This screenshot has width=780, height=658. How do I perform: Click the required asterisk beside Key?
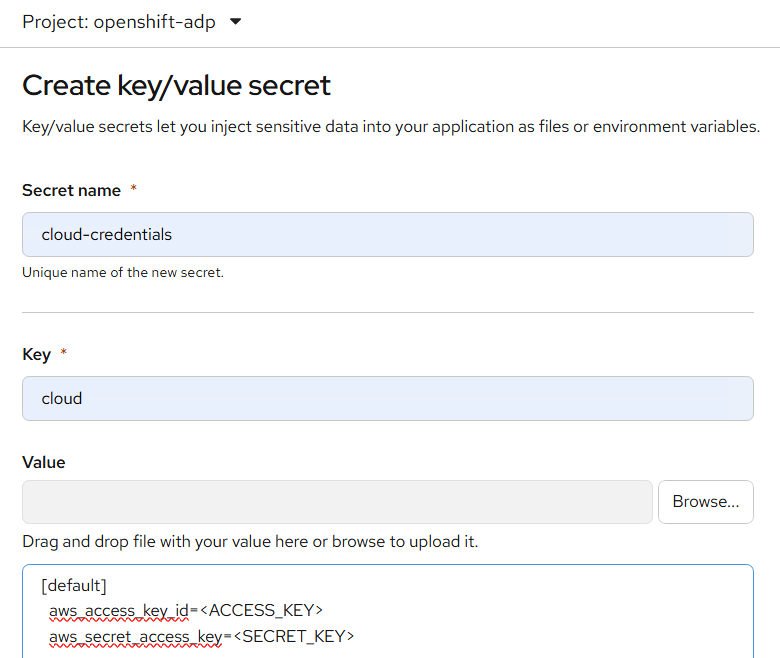(x=64, y=353)
